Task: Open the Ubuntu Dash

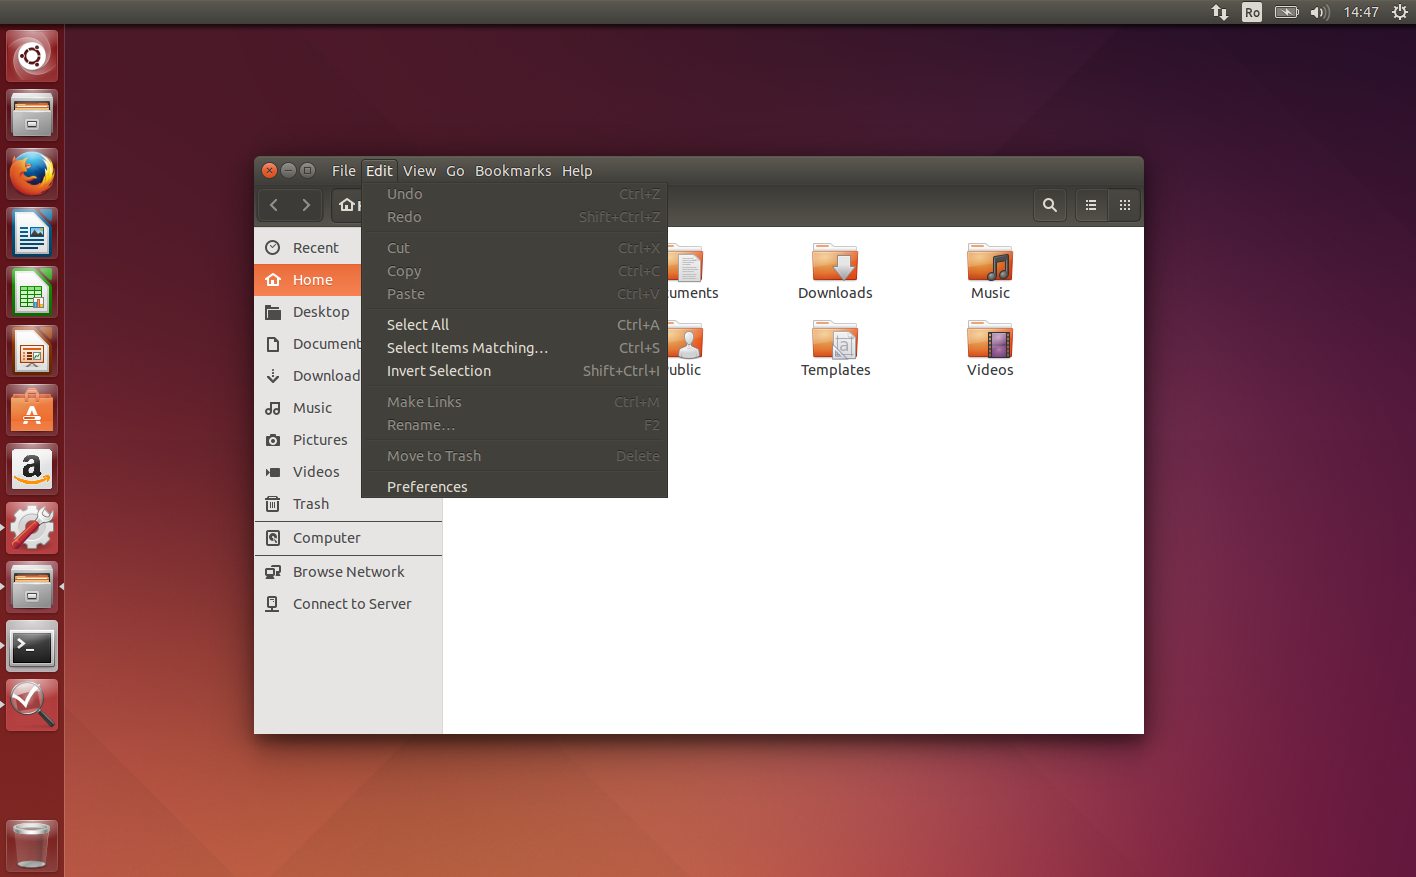Action: (32, 55)
